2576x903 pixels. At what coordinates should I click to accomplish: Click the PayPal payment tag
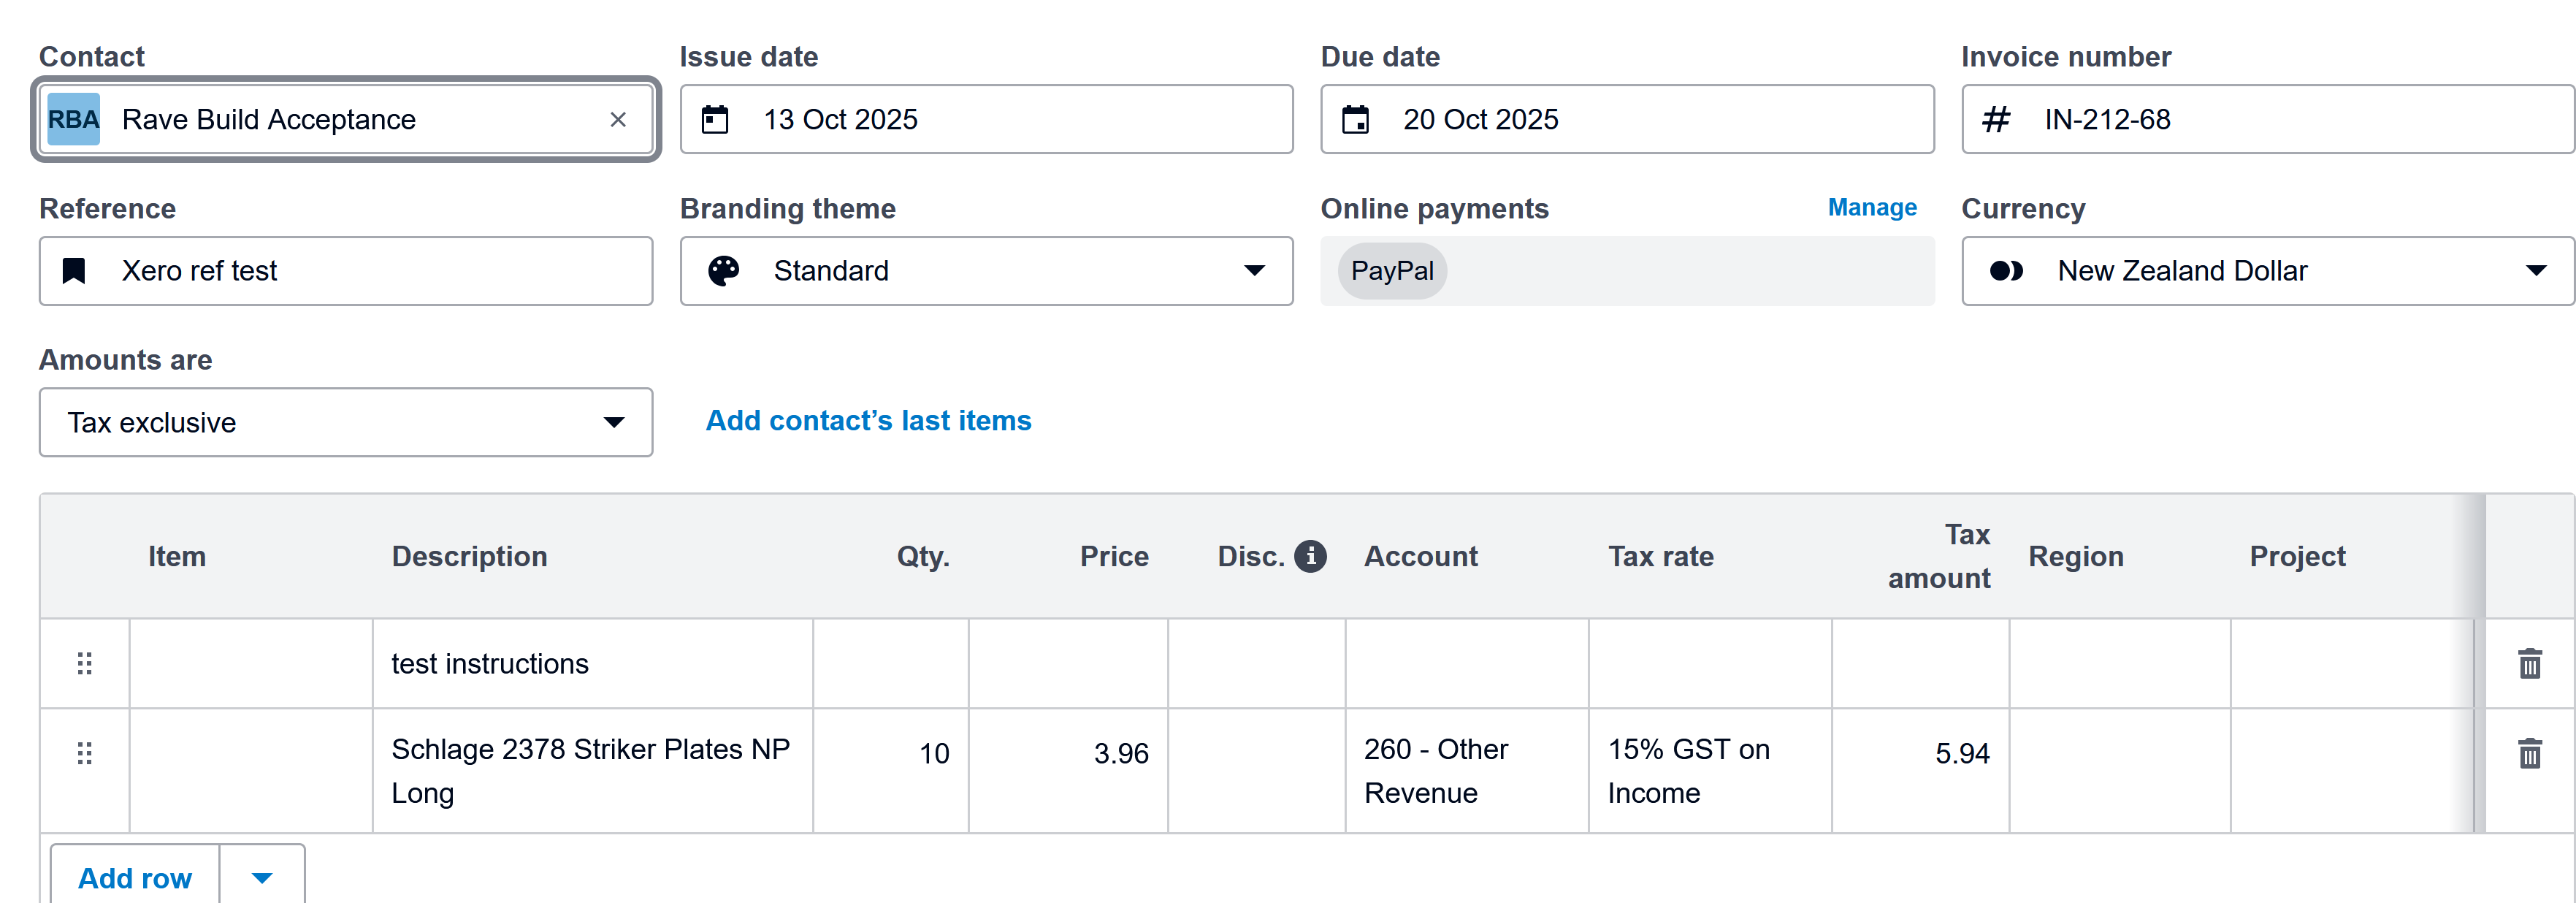tap(1391, 271)
